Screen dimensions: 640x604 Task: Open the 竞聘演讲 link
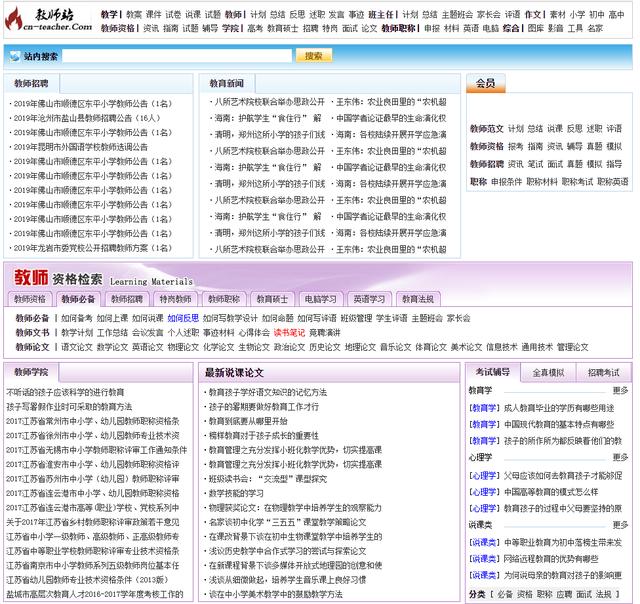click(x=325, y=333)
